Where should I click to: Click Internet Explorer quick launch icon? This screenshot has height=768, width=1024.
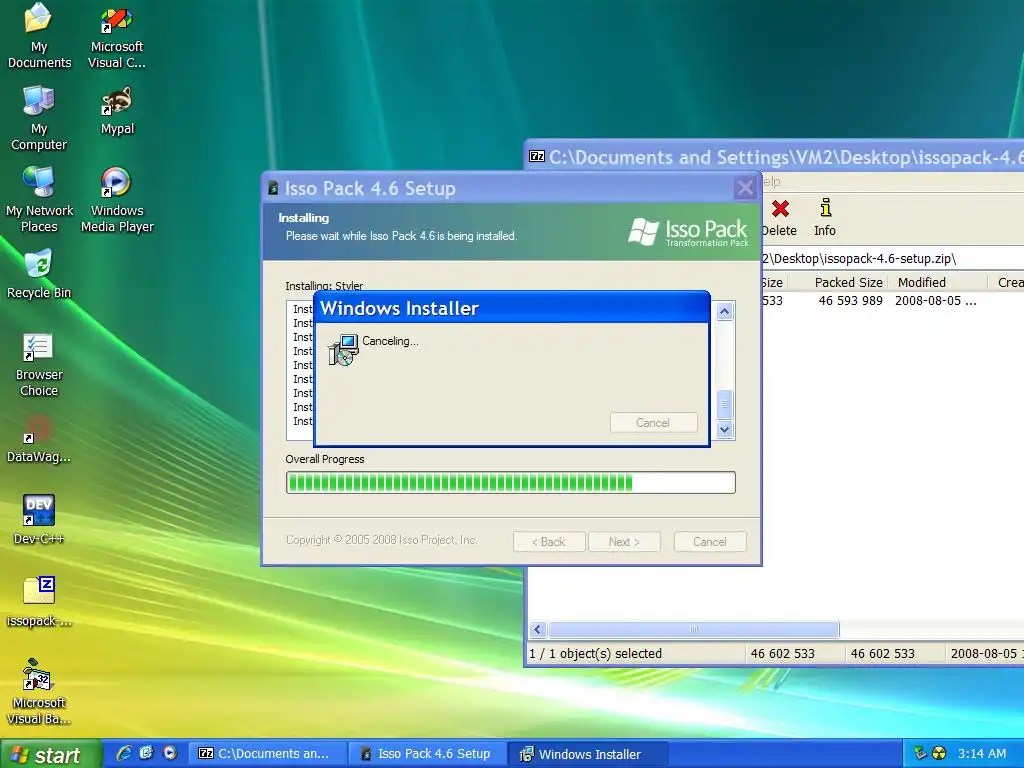coord(123,753)
